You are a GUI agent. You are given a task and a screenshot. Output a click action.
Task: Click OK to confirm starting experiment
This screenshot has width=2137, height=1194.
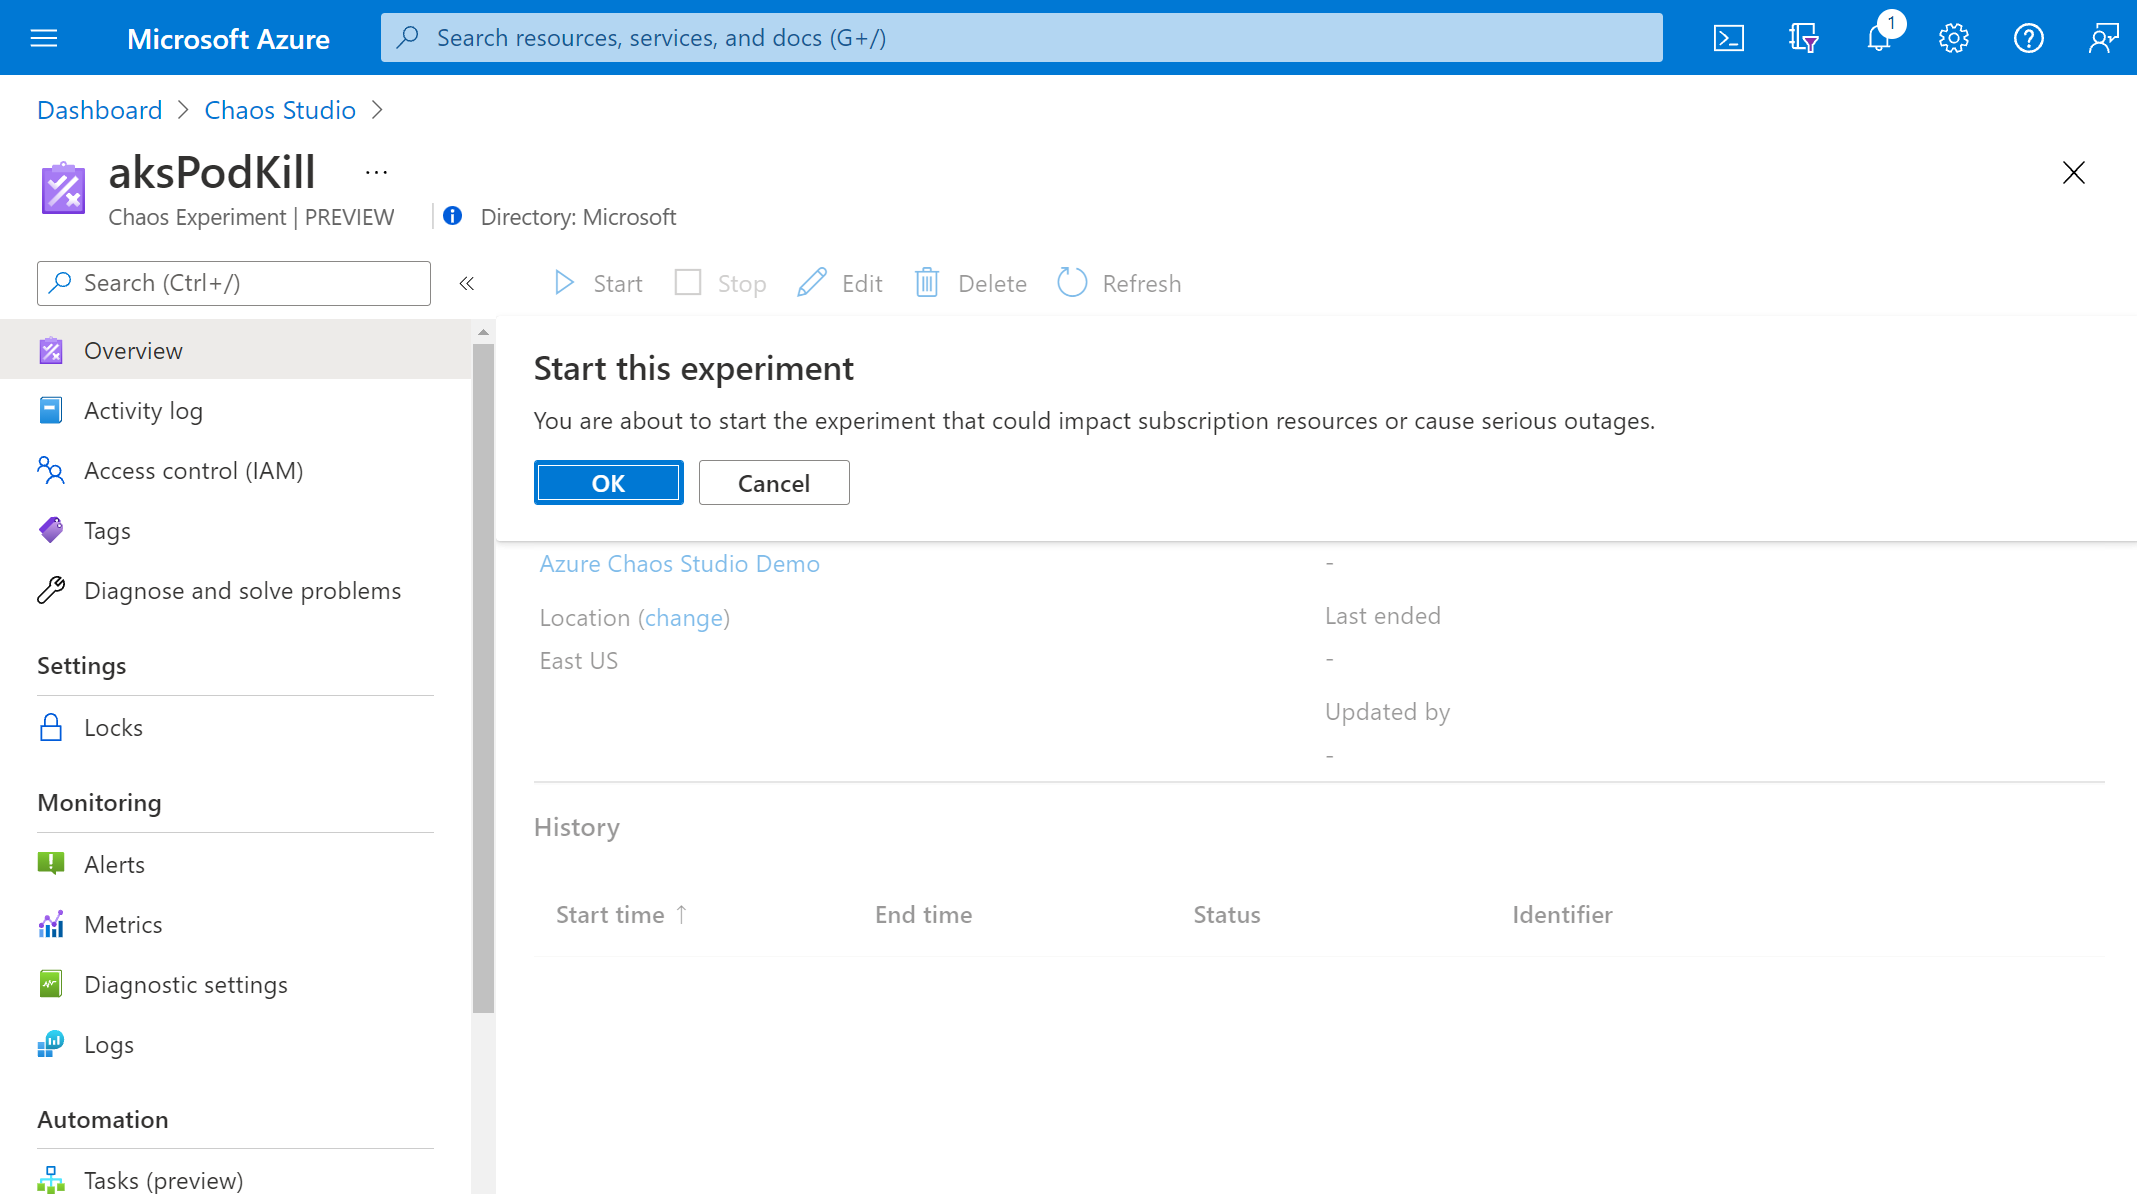coord(606,483)
